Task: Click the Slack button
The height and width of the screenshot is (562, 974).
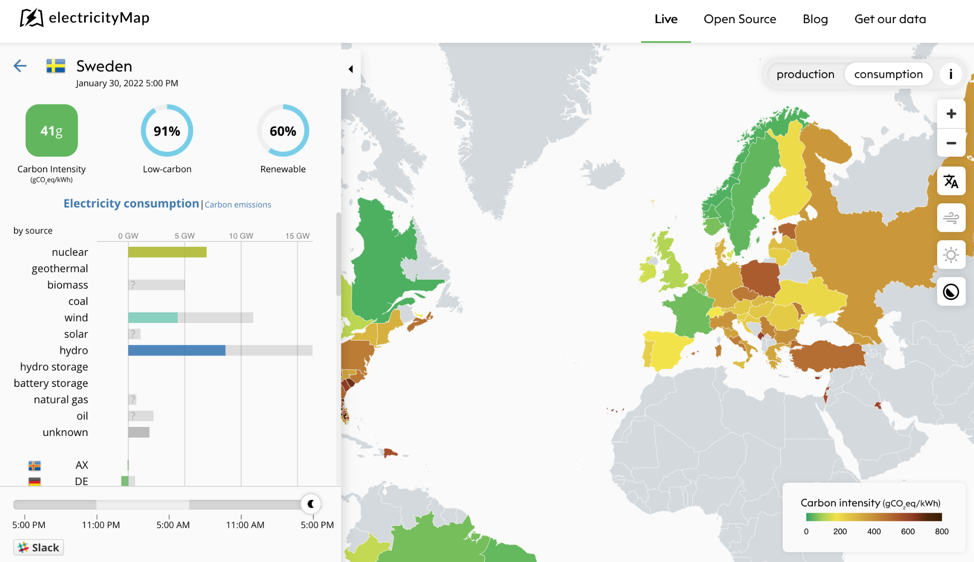Action: click(x=38, y=547)
